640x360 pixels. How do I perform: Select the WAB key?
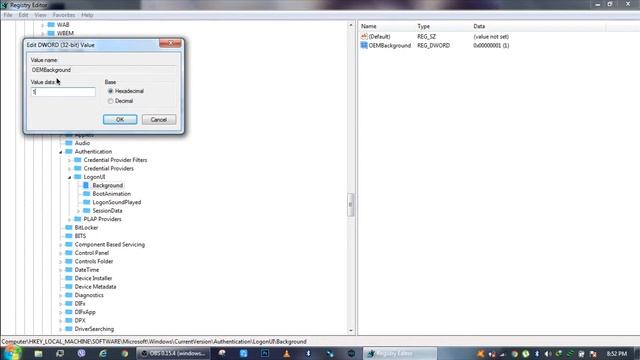[x=63, y=25]
